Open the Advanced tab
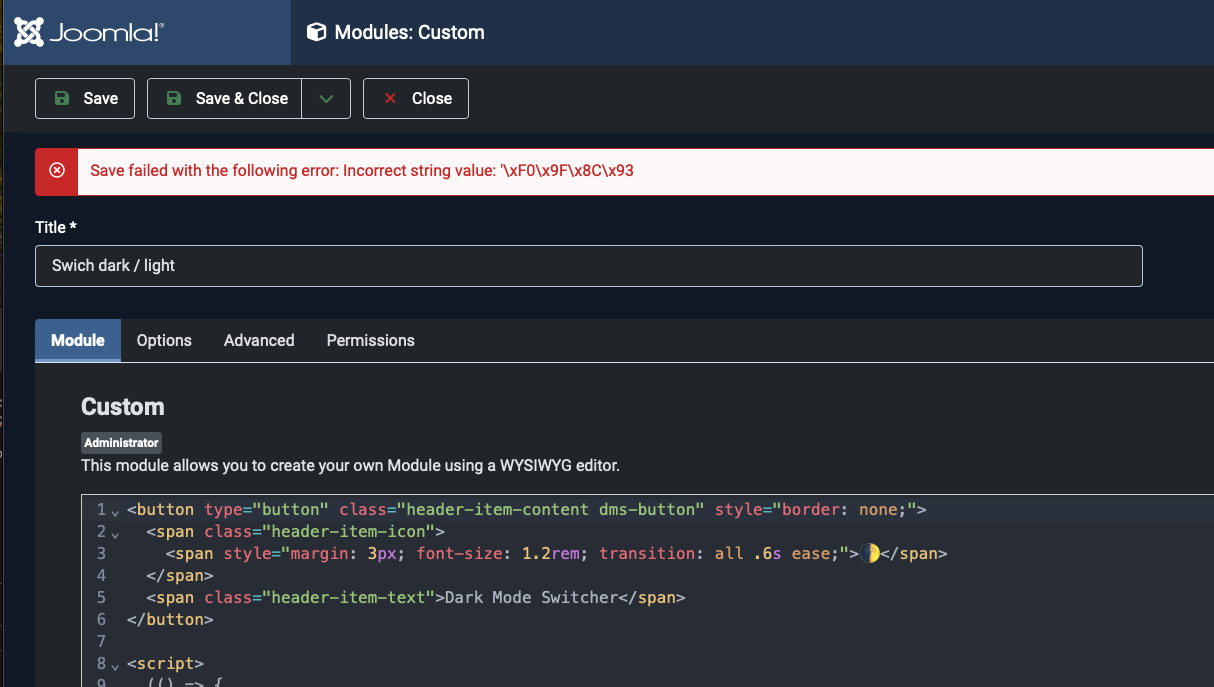This screenshot has height=687, width=1214. [x=259, y=341]
